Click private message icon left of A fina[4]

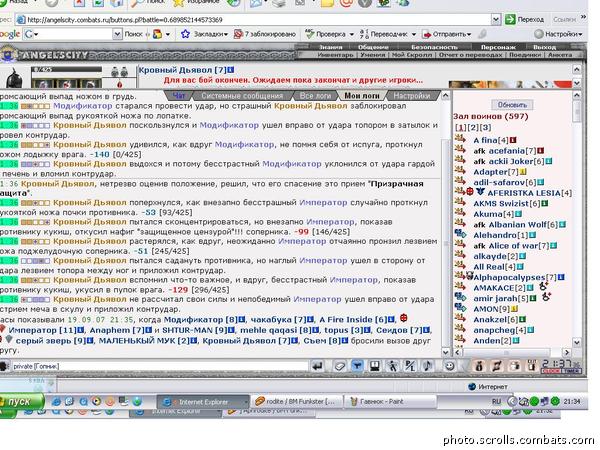point(460,140)
